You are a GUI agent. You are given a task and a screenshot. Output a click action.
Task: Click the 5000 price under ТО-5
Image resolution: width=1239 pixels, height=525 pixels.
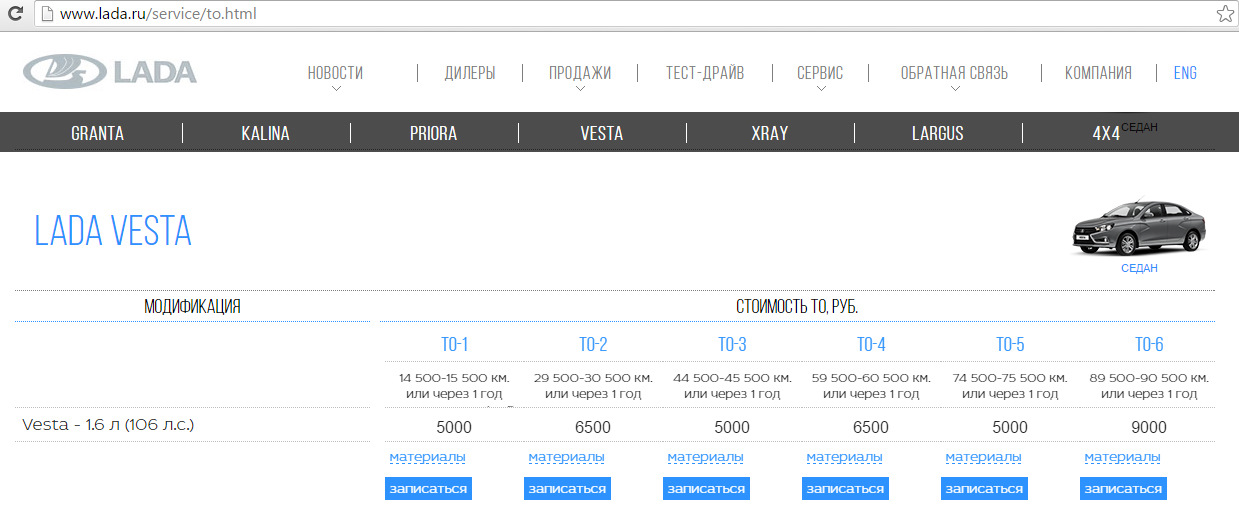1010,427
